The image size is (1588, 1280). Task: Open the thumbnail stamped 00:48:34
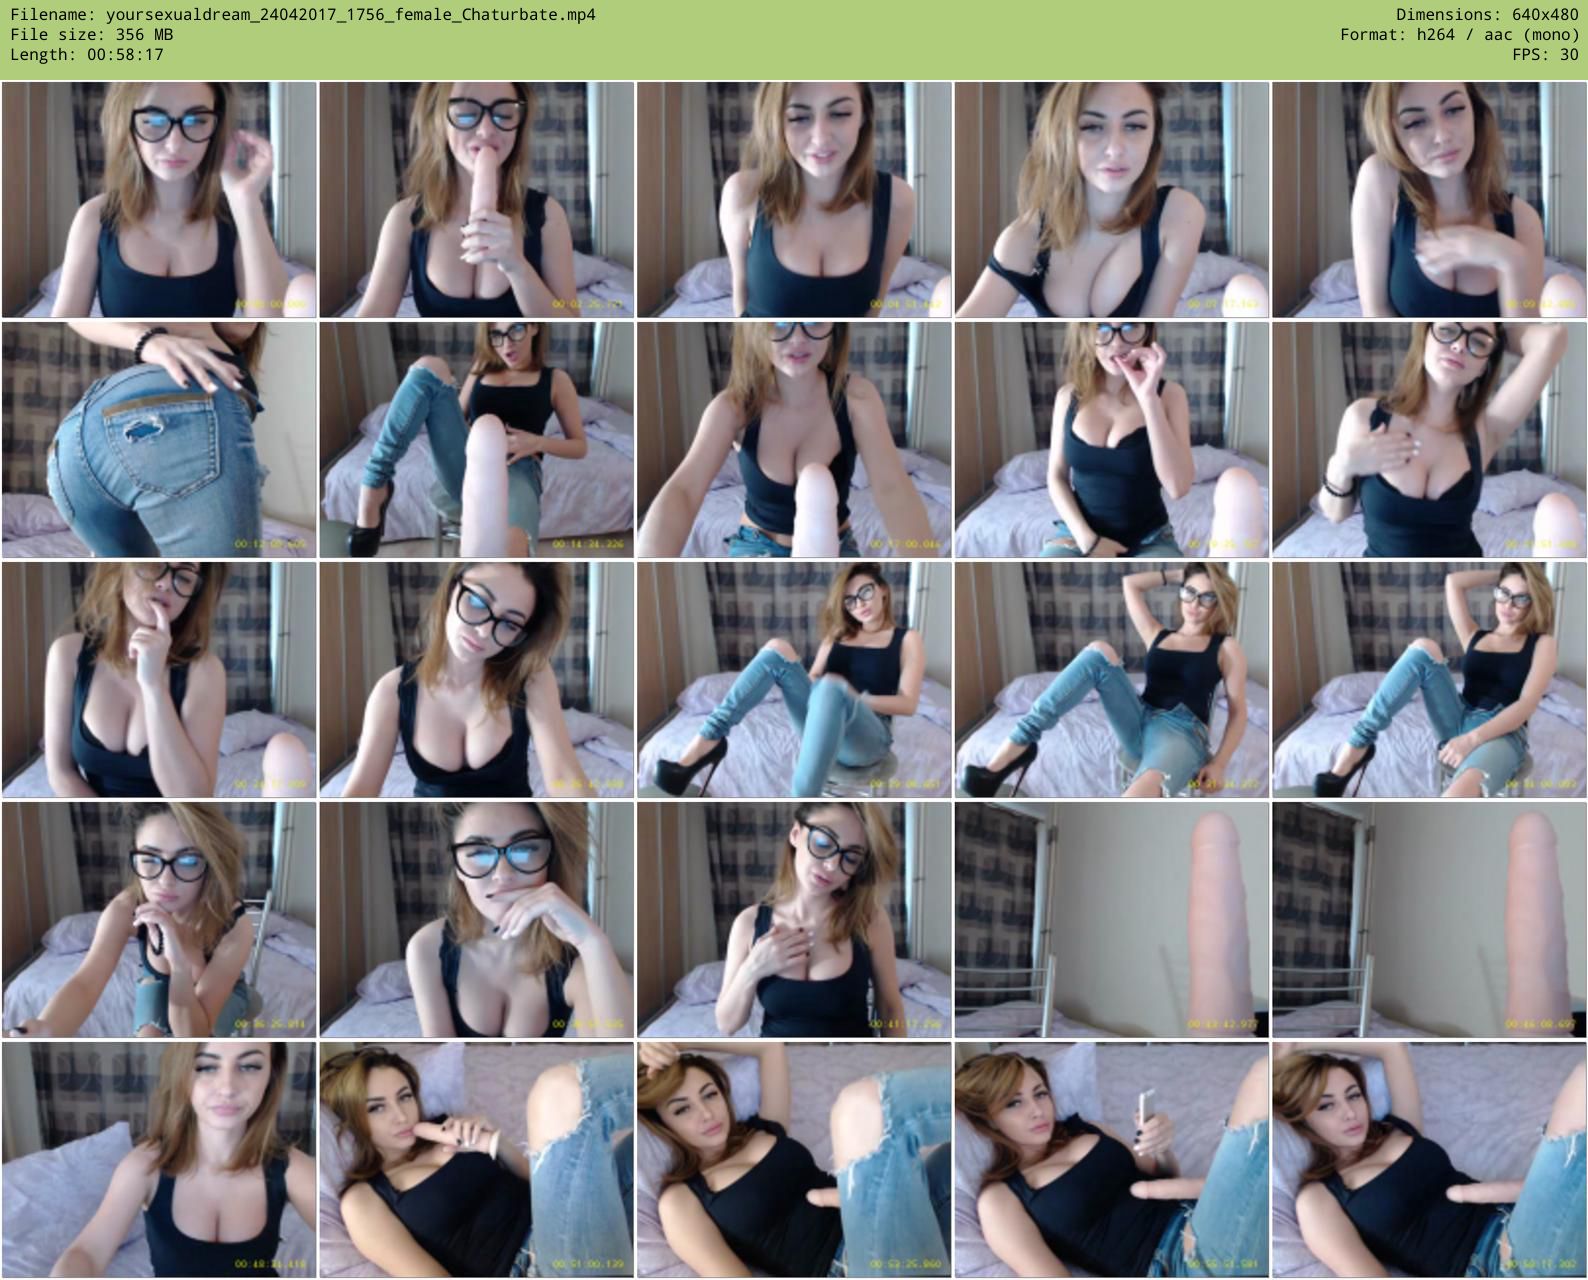tap(159, 1160)
